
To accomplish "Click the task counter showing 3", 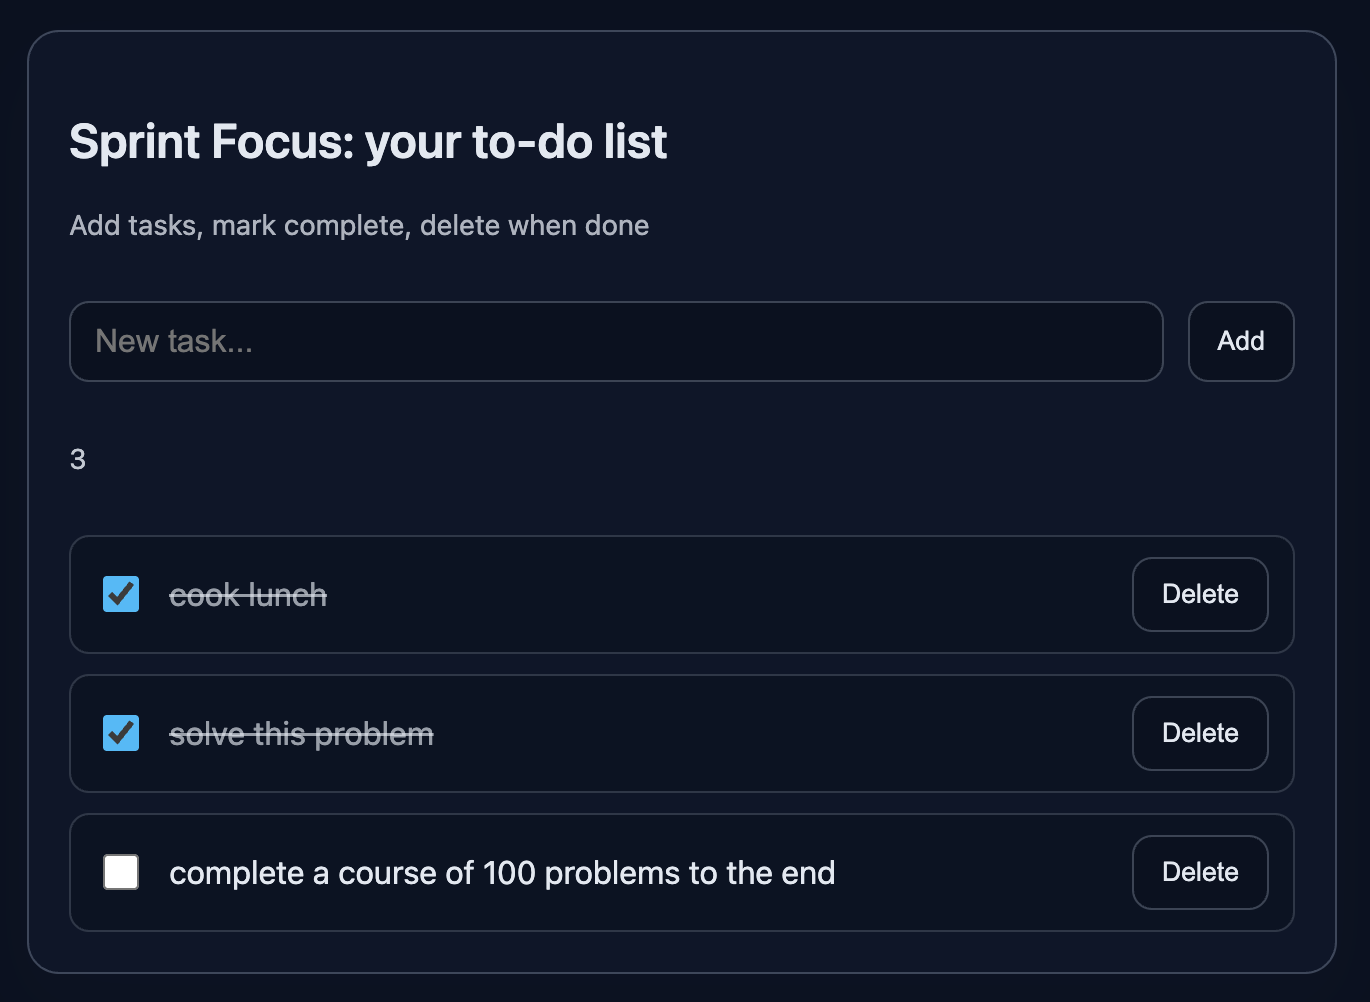I will [x=77, y=459].
